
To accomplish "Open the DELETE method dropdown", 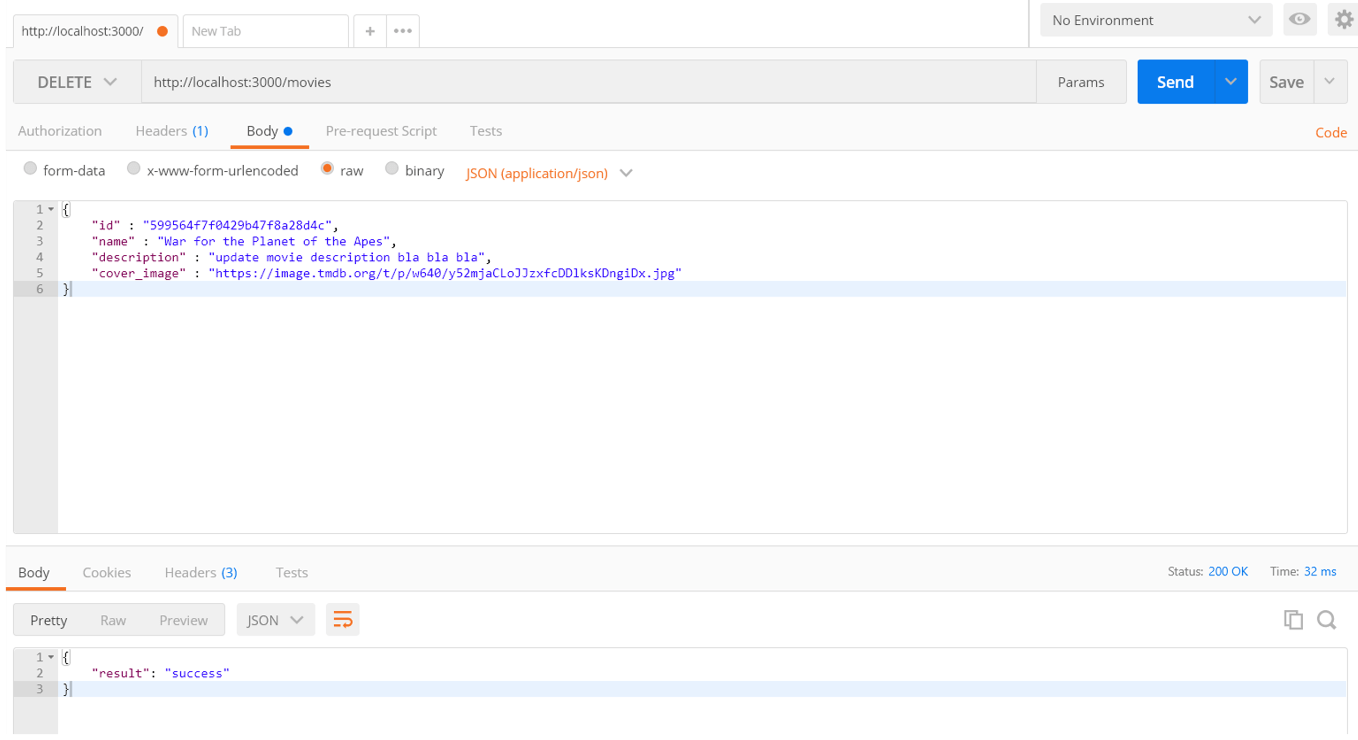I will (77, 82).
